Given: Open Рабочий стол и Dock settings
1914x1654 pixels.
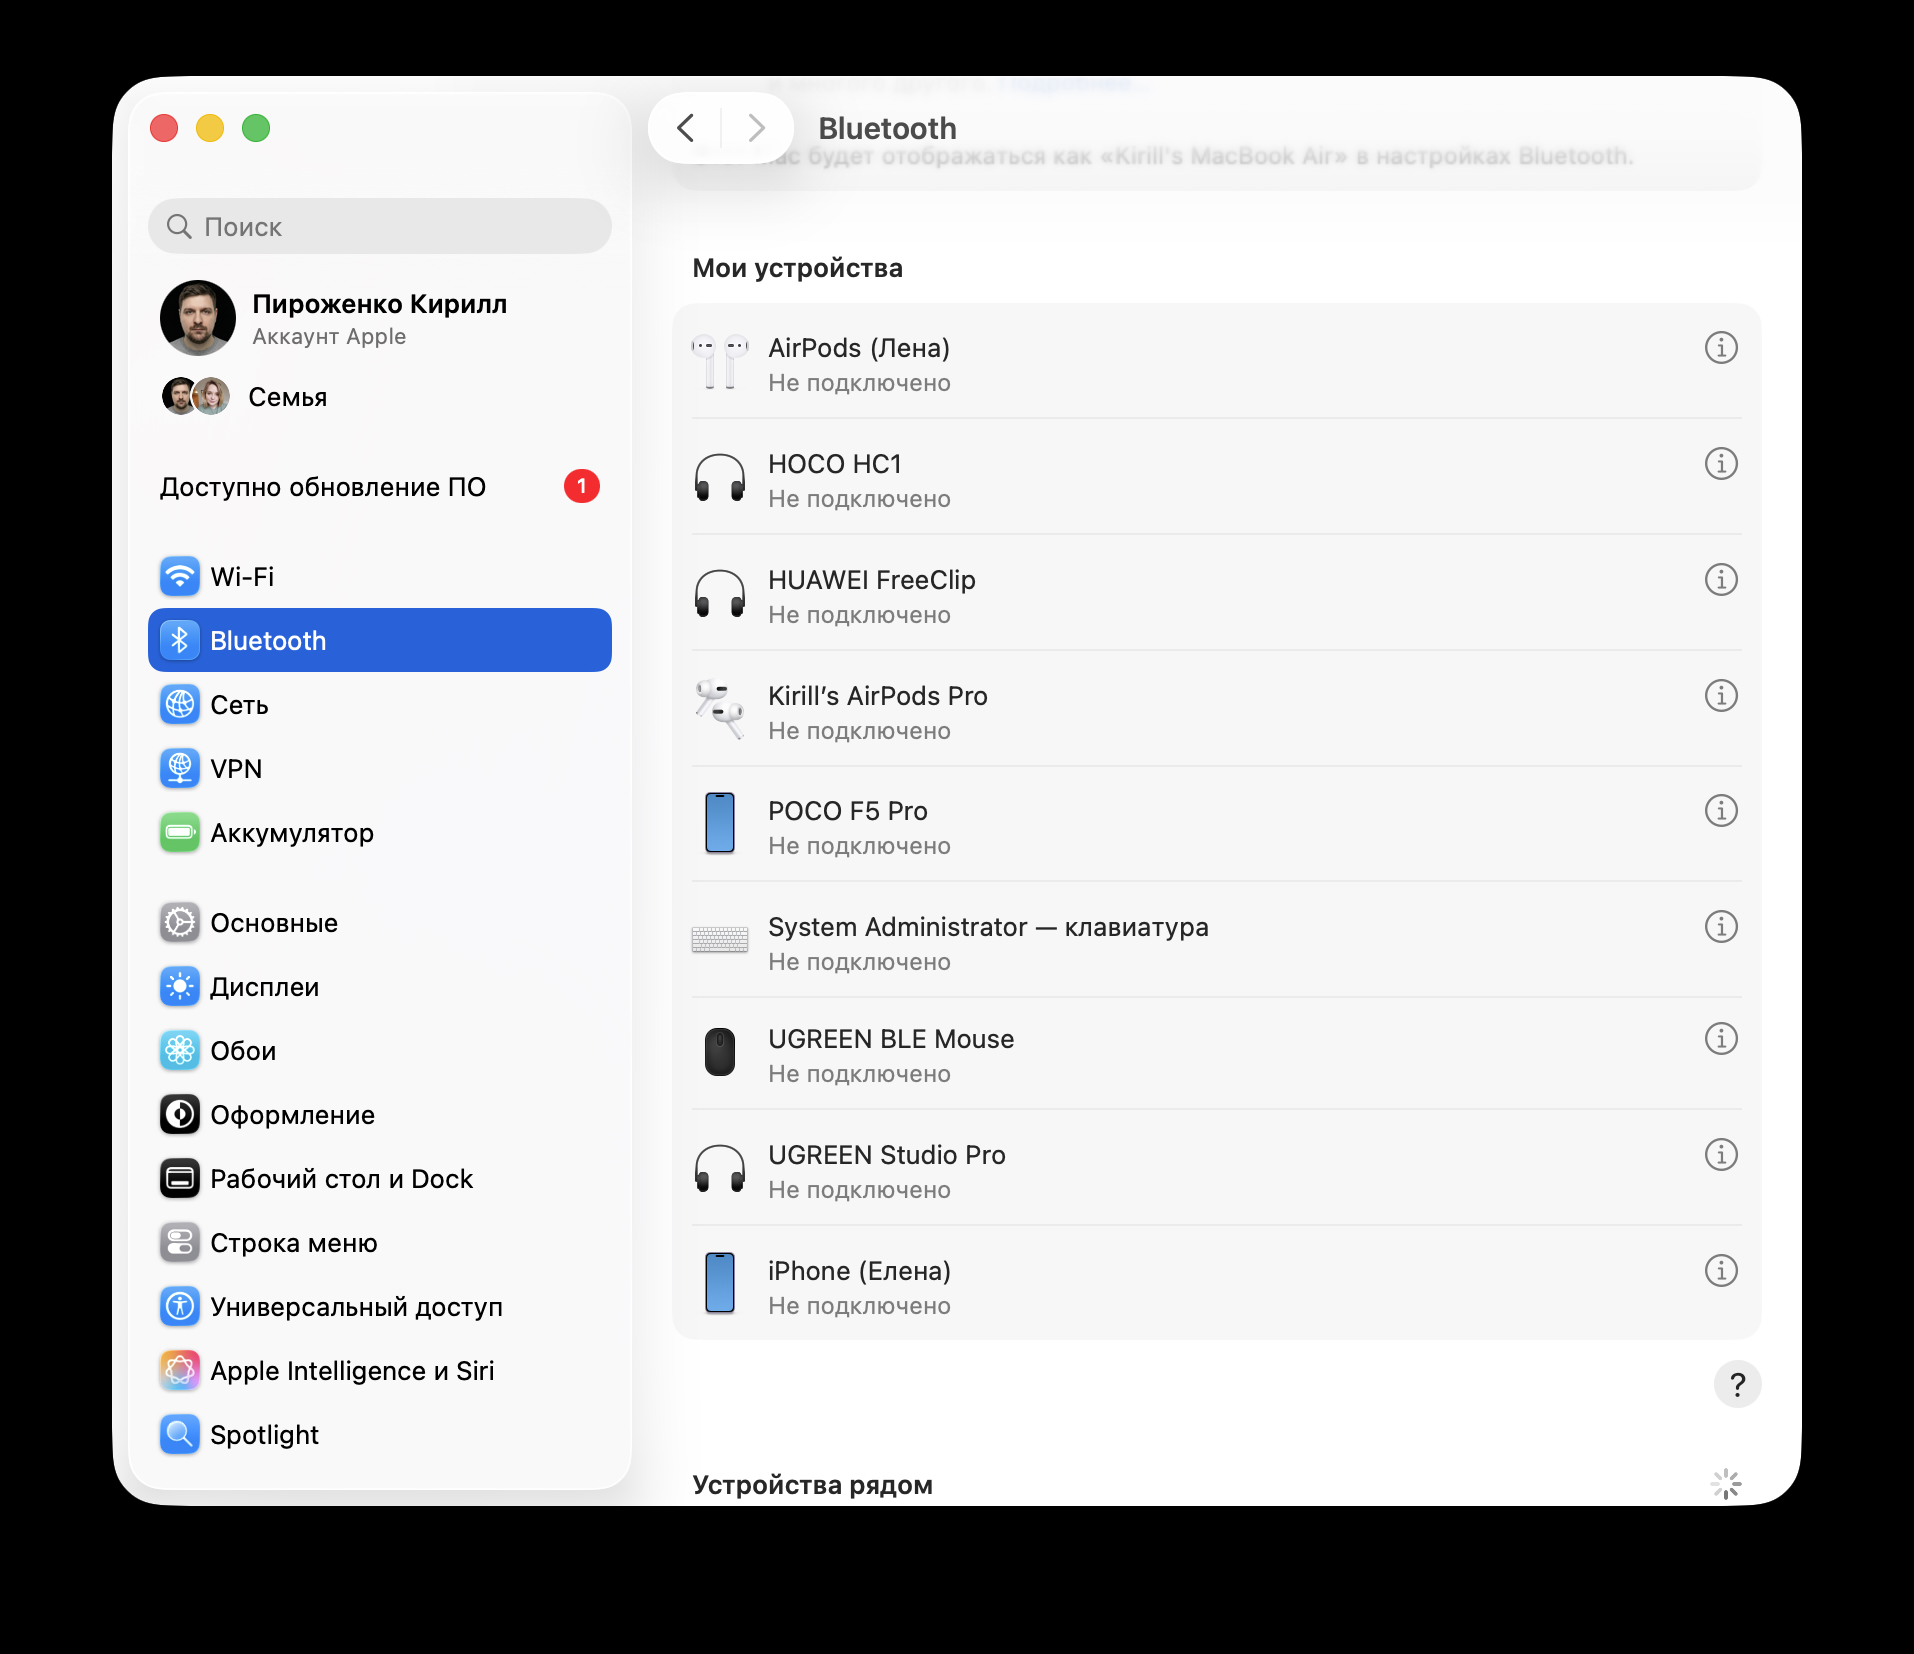Looking at the screenshot, I should tap(380, 1179).
